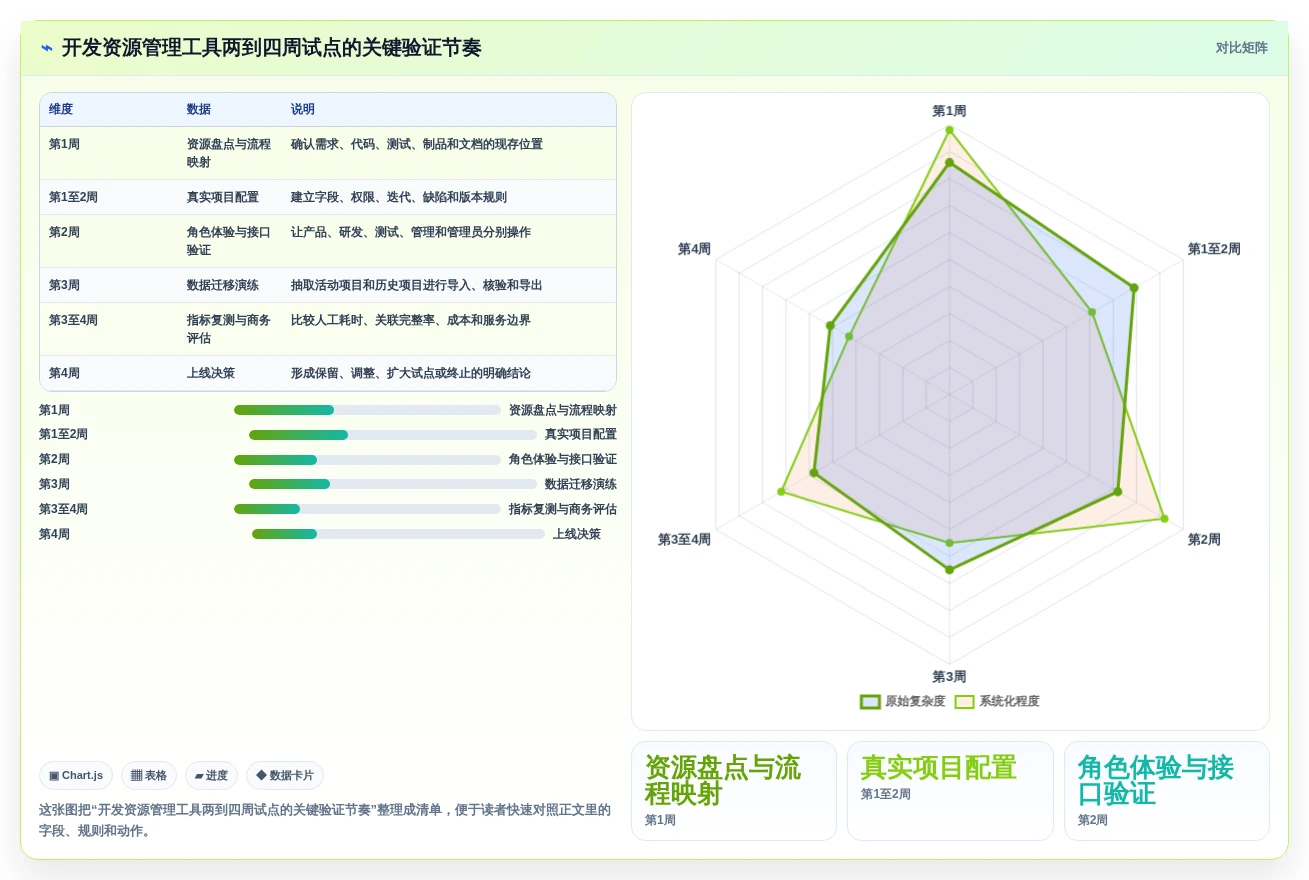This screenshot has width=1309, height=880.
Task: Click the 第1至2周 progress bar
Action: [x=393, y=435]
